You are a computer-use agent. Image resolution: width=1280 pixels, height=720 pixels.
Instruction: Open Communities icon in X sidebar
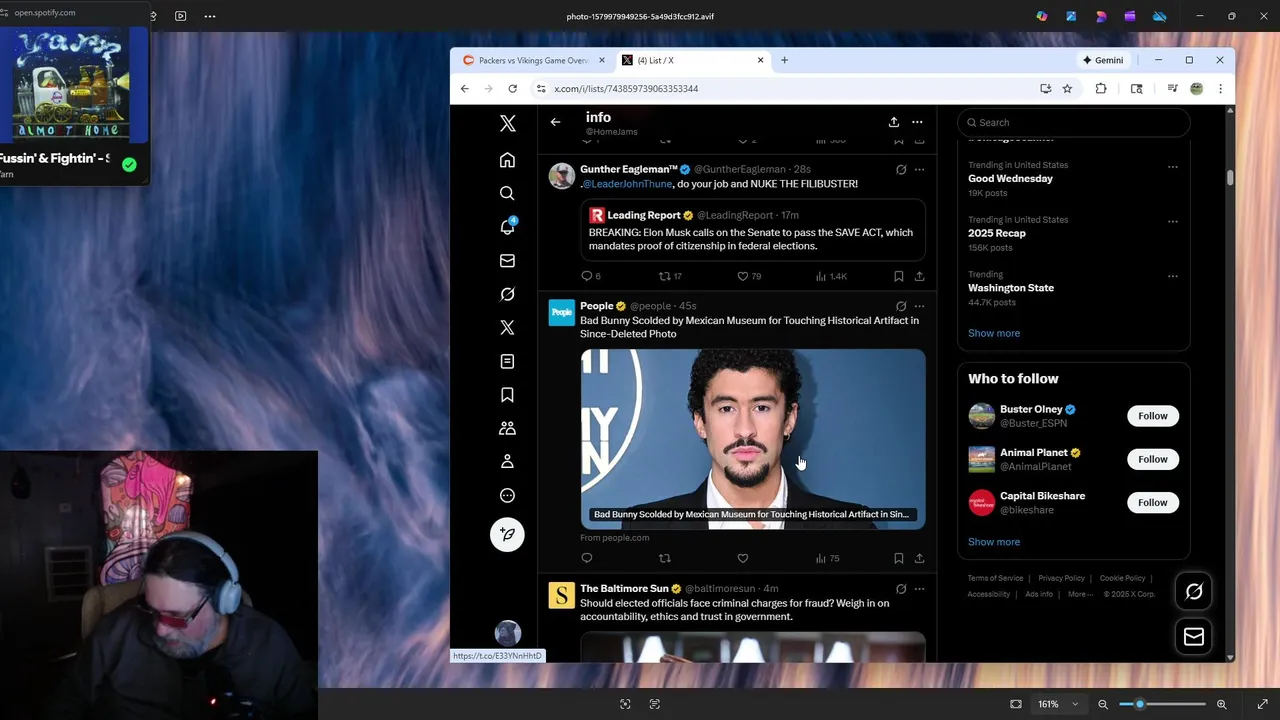(x=507, y=428)
